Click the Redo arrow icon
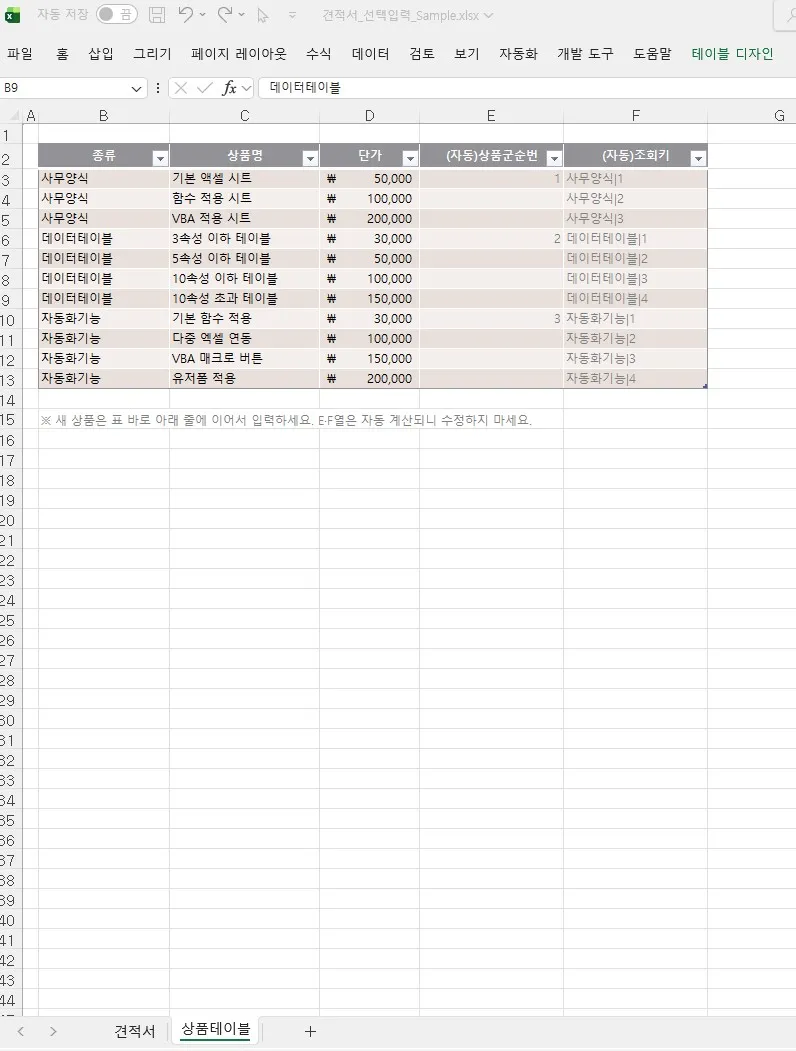The width and height of the screenshot is (796, 1051). pyautogui.click(x=225, y=14)
